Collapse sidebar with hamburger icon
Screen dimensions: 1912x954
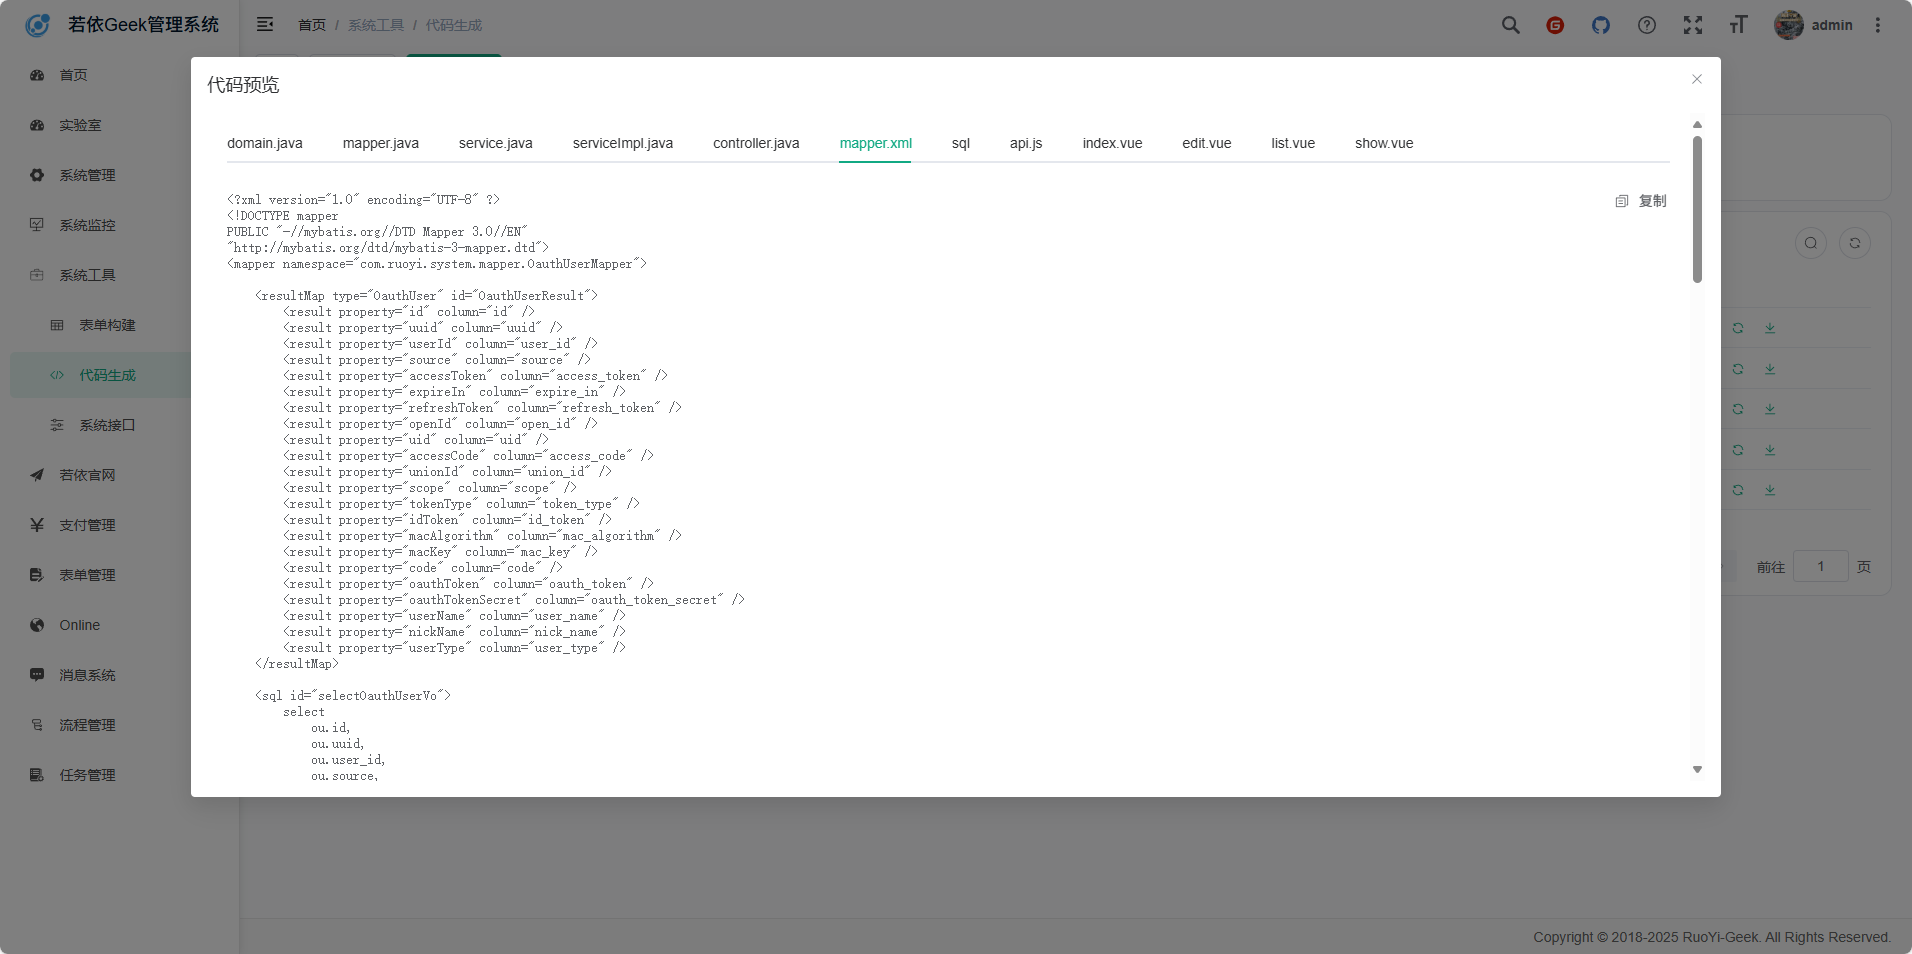click(x=265, y=25)
